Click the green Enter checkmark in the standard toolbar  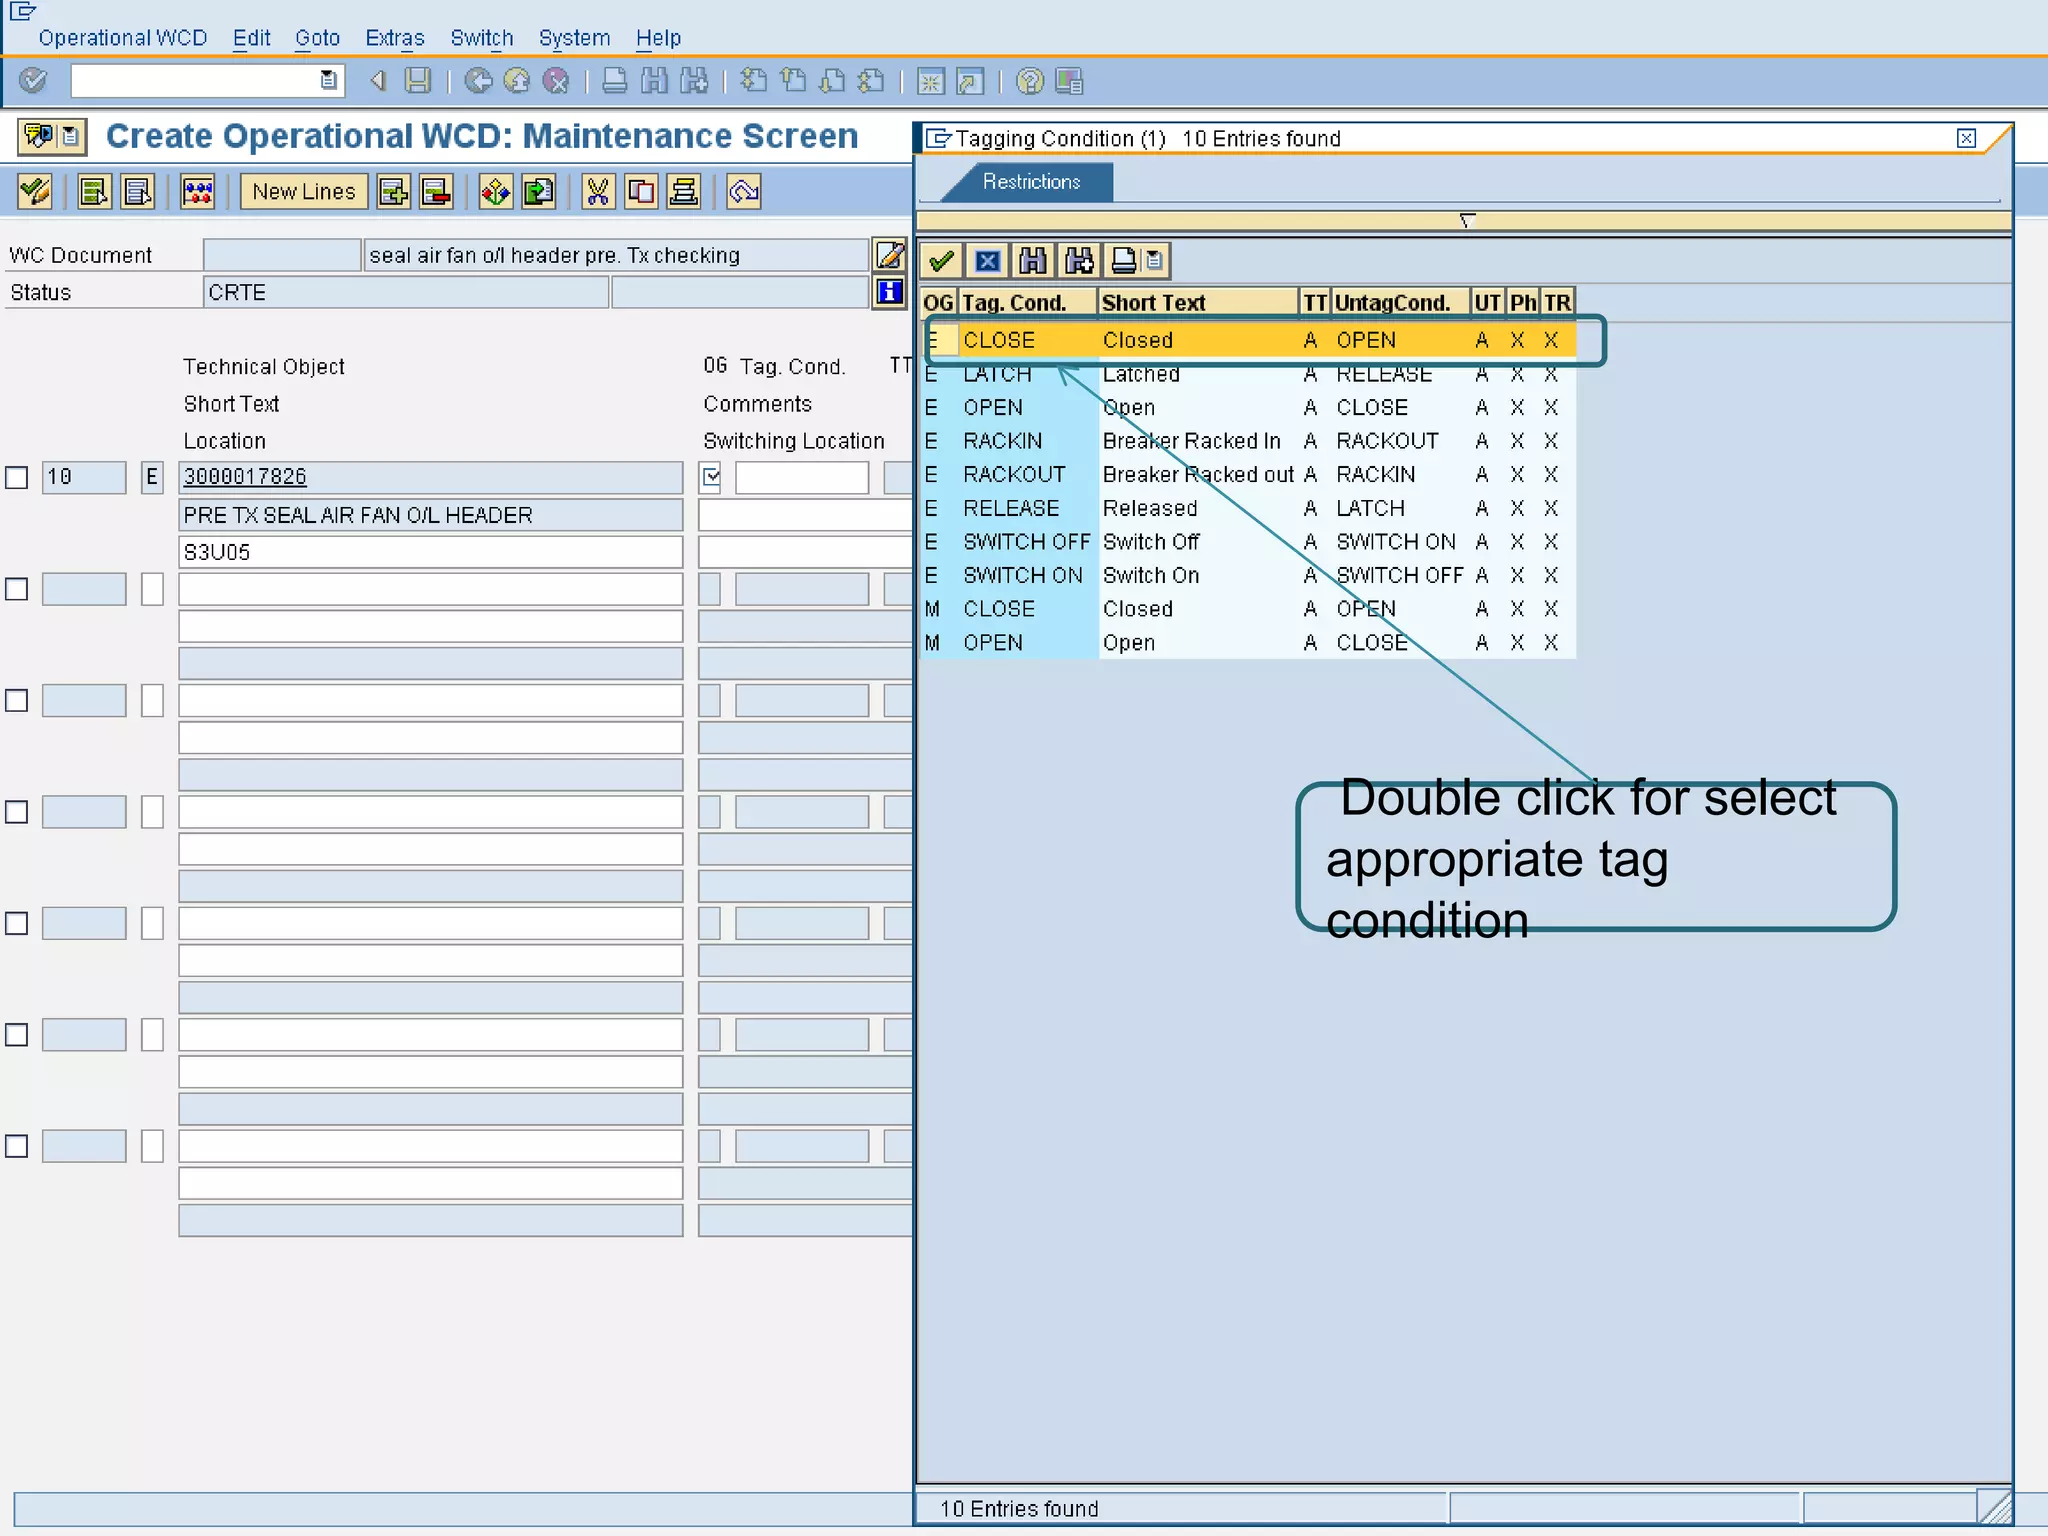tap(33, 81)
